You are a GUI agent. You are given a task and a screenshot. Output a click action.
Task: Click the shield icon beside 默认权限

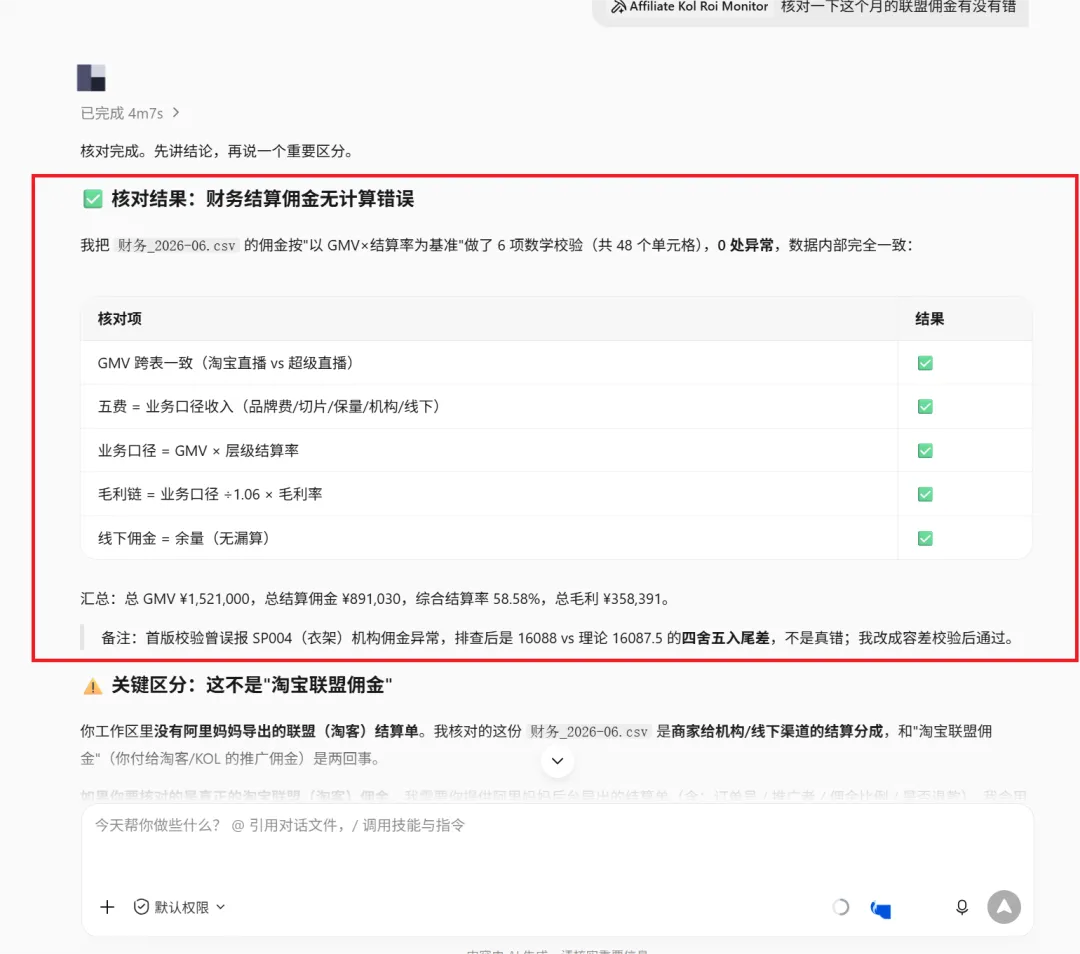(x=141, y=907)
